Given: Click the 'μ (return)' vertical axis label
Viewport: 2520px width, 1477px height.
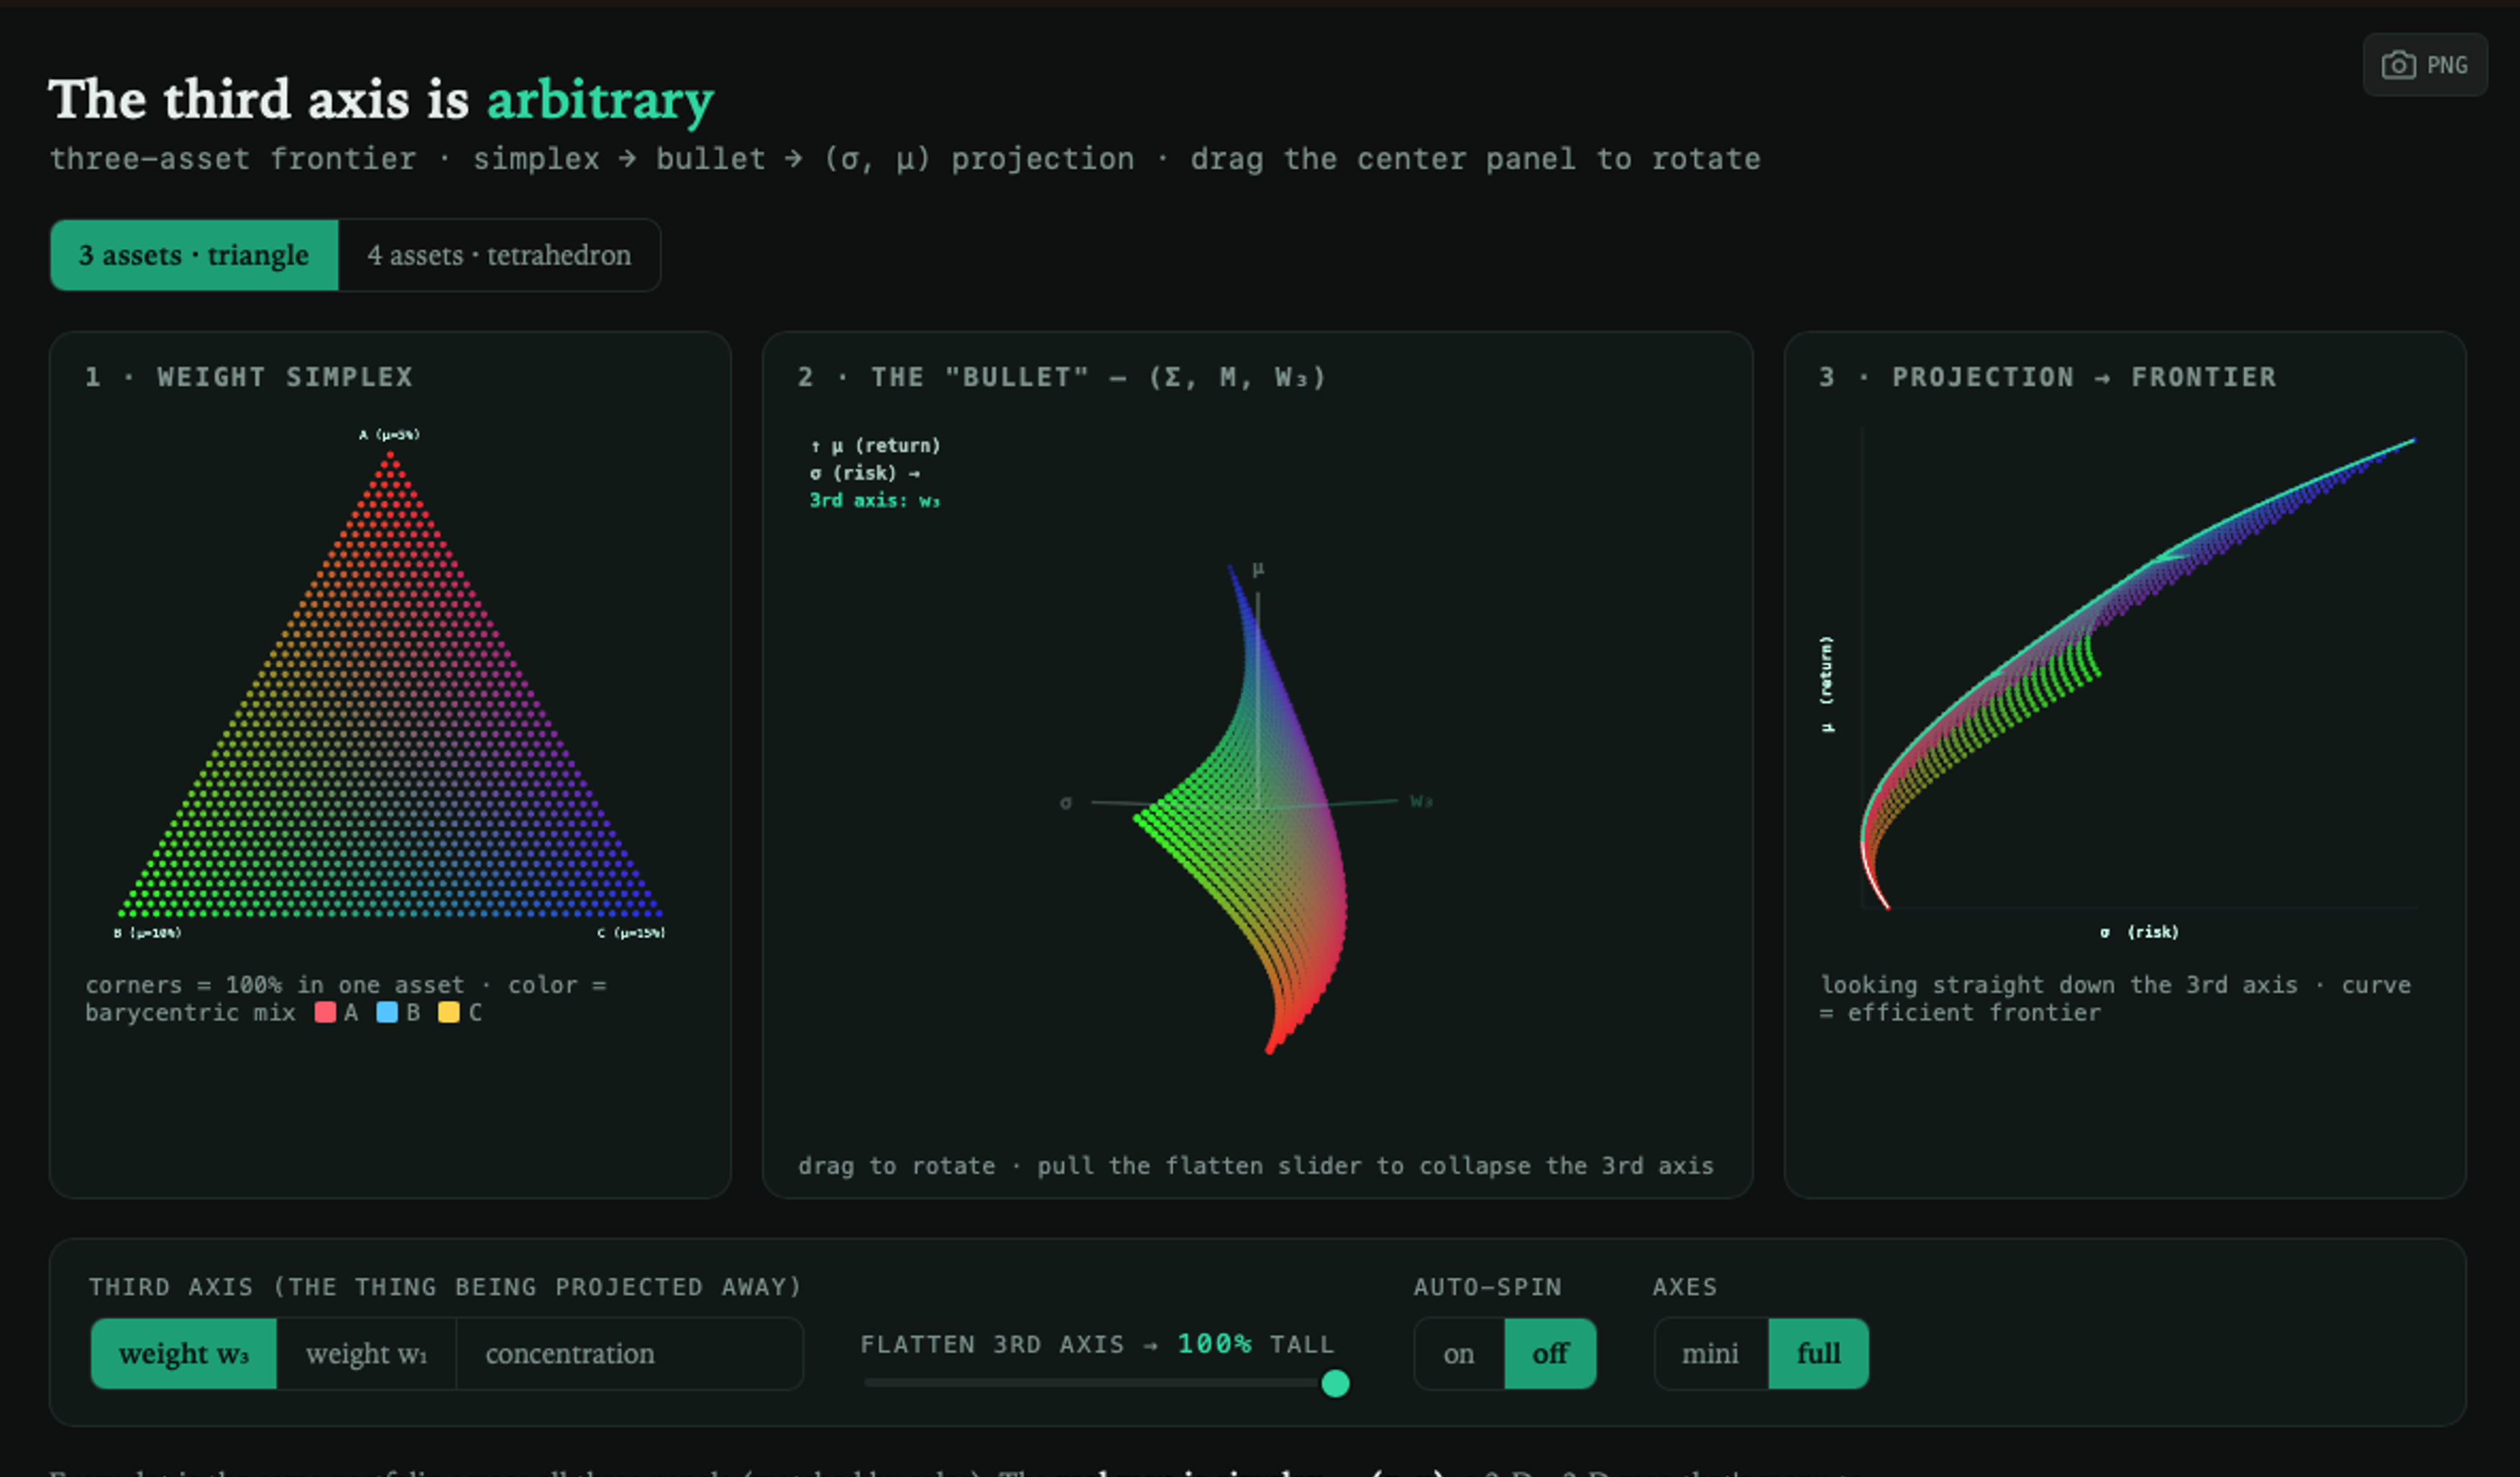Looking at the screenshot, I should click(x=1827, y=684).
